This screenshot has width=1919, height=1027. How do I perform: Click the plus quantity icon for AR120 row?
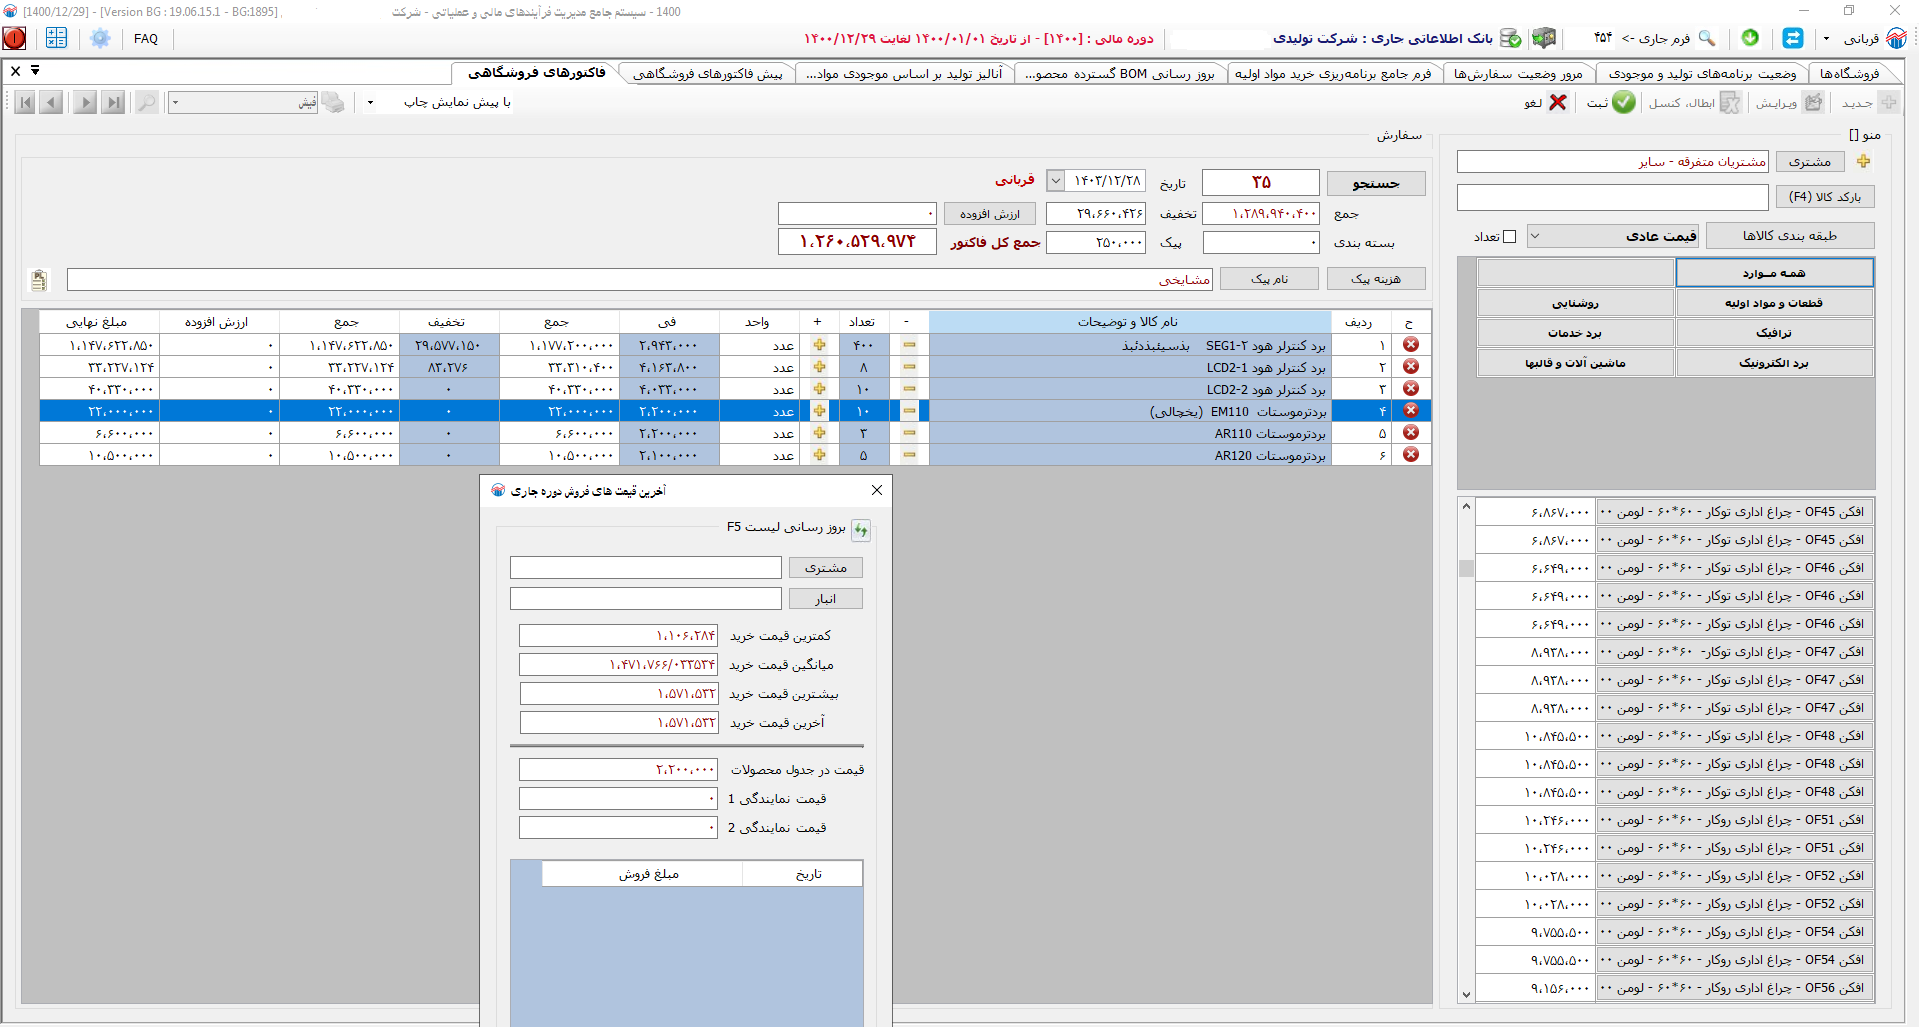tap(819, 455)
